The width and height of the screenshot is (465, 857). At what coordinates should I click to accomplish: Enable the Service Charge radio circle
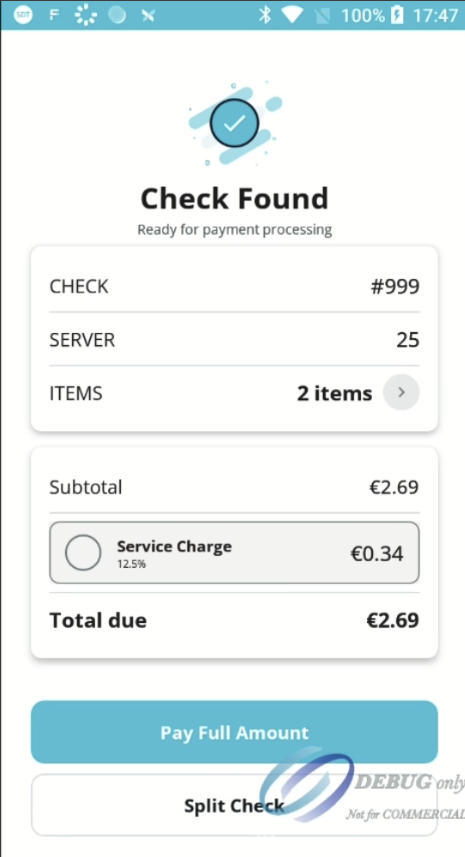click(83, 553)
